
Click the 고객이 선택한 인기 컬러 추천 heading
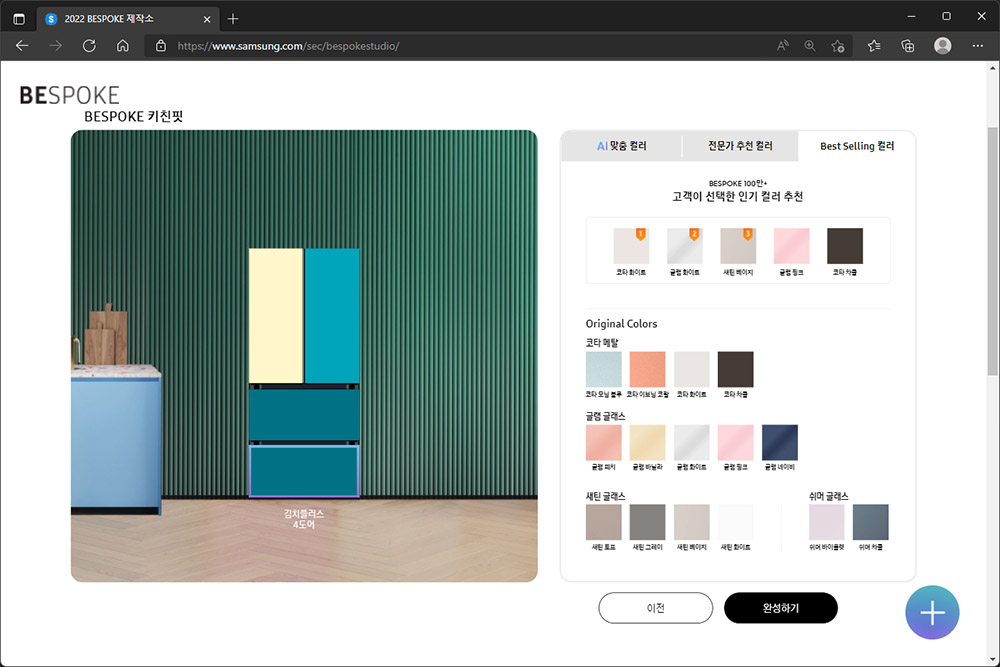coord(737,196)
